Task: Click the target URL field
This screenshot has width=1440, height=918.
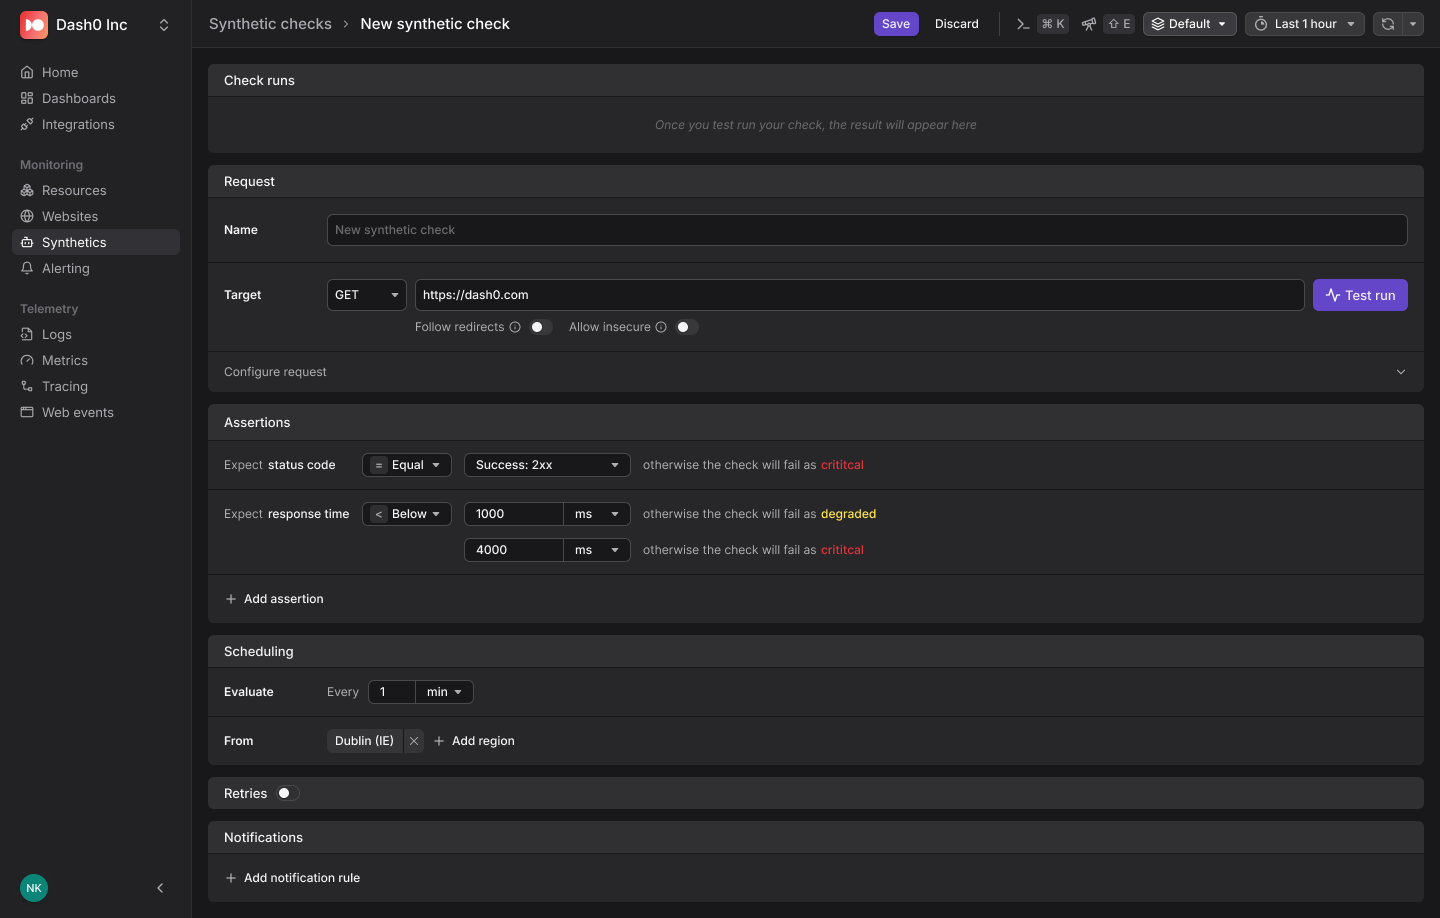Action: point(860,295)
